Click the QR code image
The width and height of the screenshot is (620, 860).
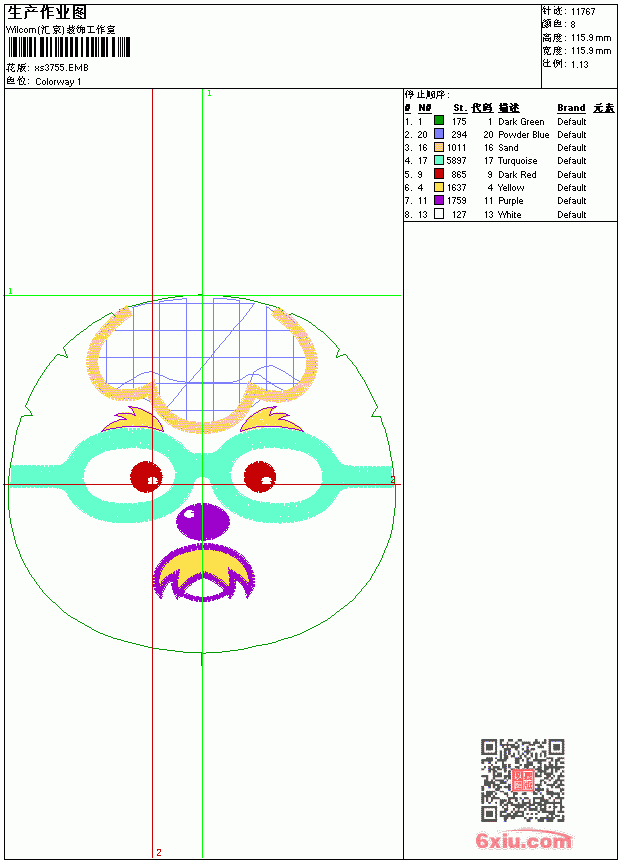tap(523, 780)
